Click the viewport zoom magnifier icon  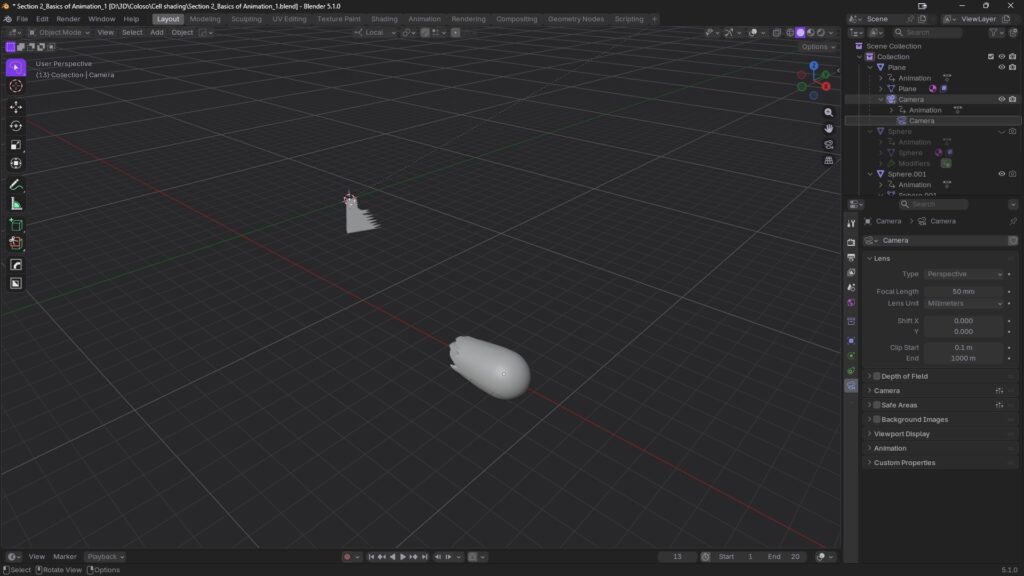pos(828,113)
